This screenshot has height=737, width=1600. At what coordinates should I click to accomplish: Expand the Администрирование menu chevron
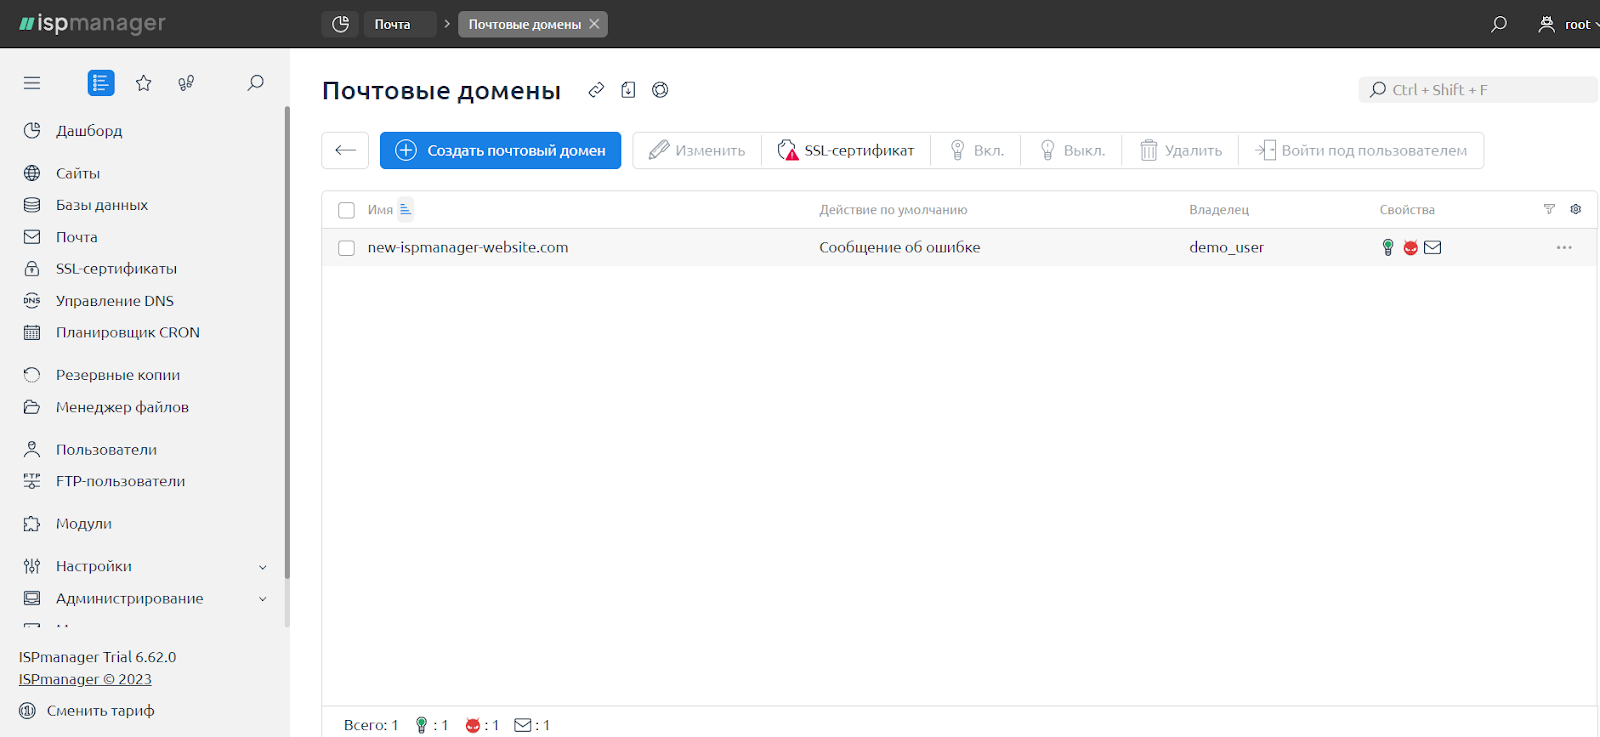pyautogui.click(x=263, y=599)
